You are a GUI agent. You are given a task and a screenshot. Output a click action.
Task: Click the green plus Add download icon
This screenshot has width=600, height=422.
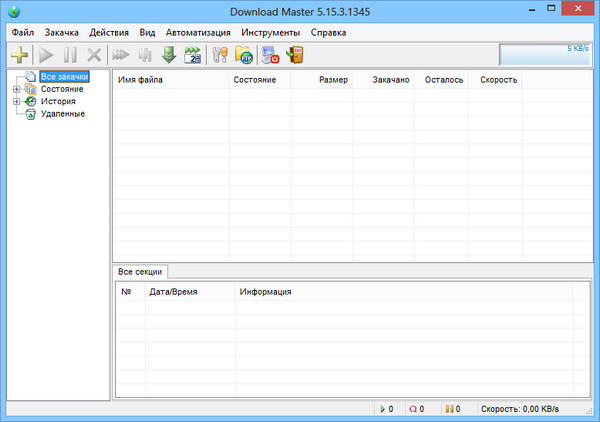(19, 55)
